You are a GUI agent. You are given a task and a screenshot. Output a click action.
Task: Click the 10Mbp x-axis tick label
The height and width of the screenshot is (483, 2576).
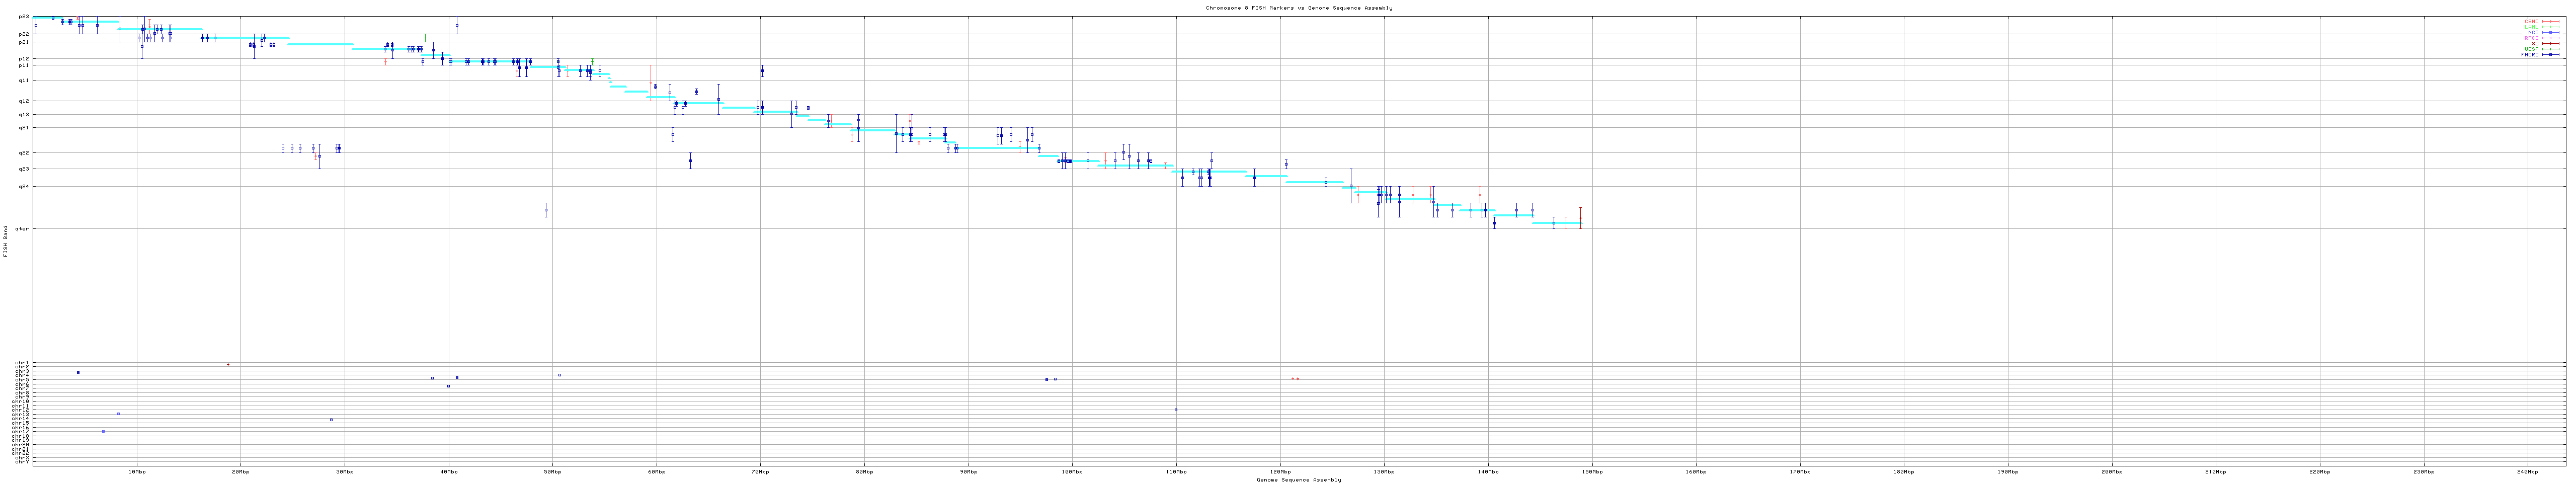pyautogui.click(x=137, y=471)
